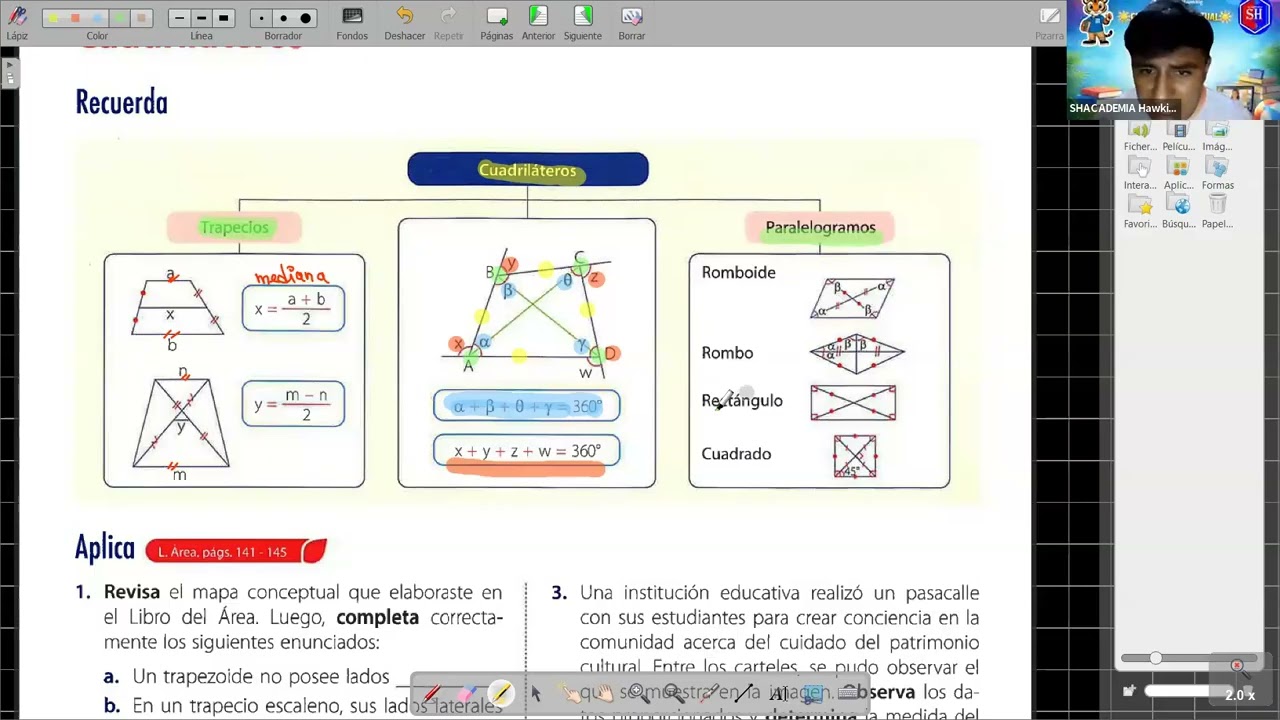Pick the light blue pen color

97,18
